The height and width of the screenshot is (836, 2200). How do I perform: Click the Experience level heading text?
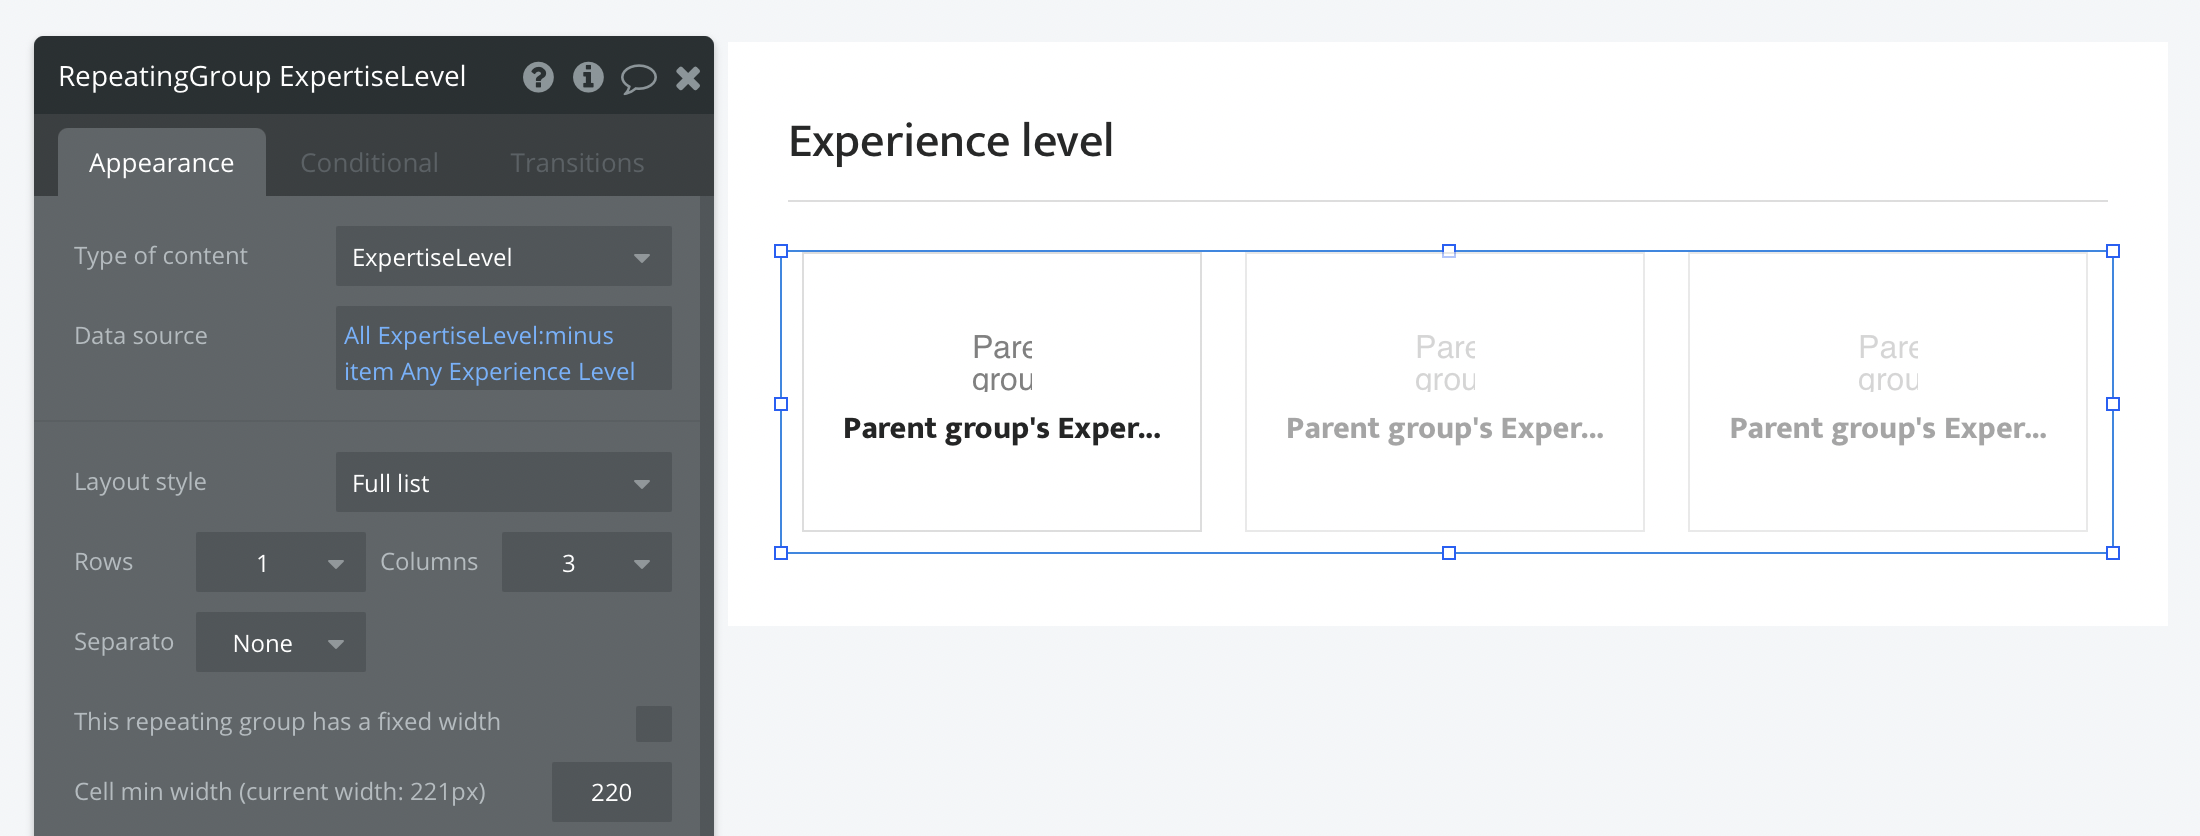[950, 141]
